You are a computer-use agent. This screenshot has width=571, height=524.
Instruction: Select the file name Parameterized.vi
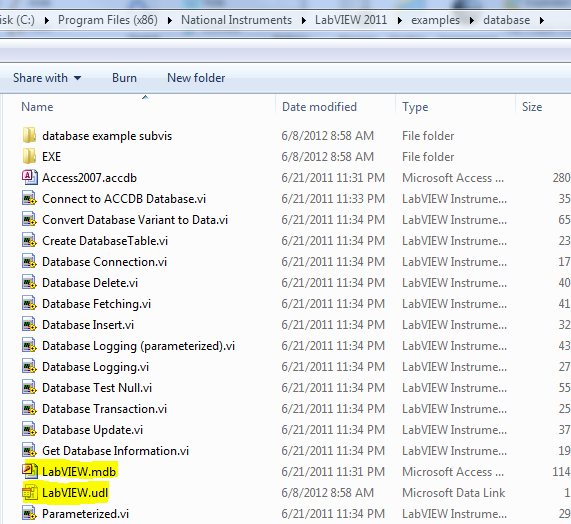click(86, 514)
